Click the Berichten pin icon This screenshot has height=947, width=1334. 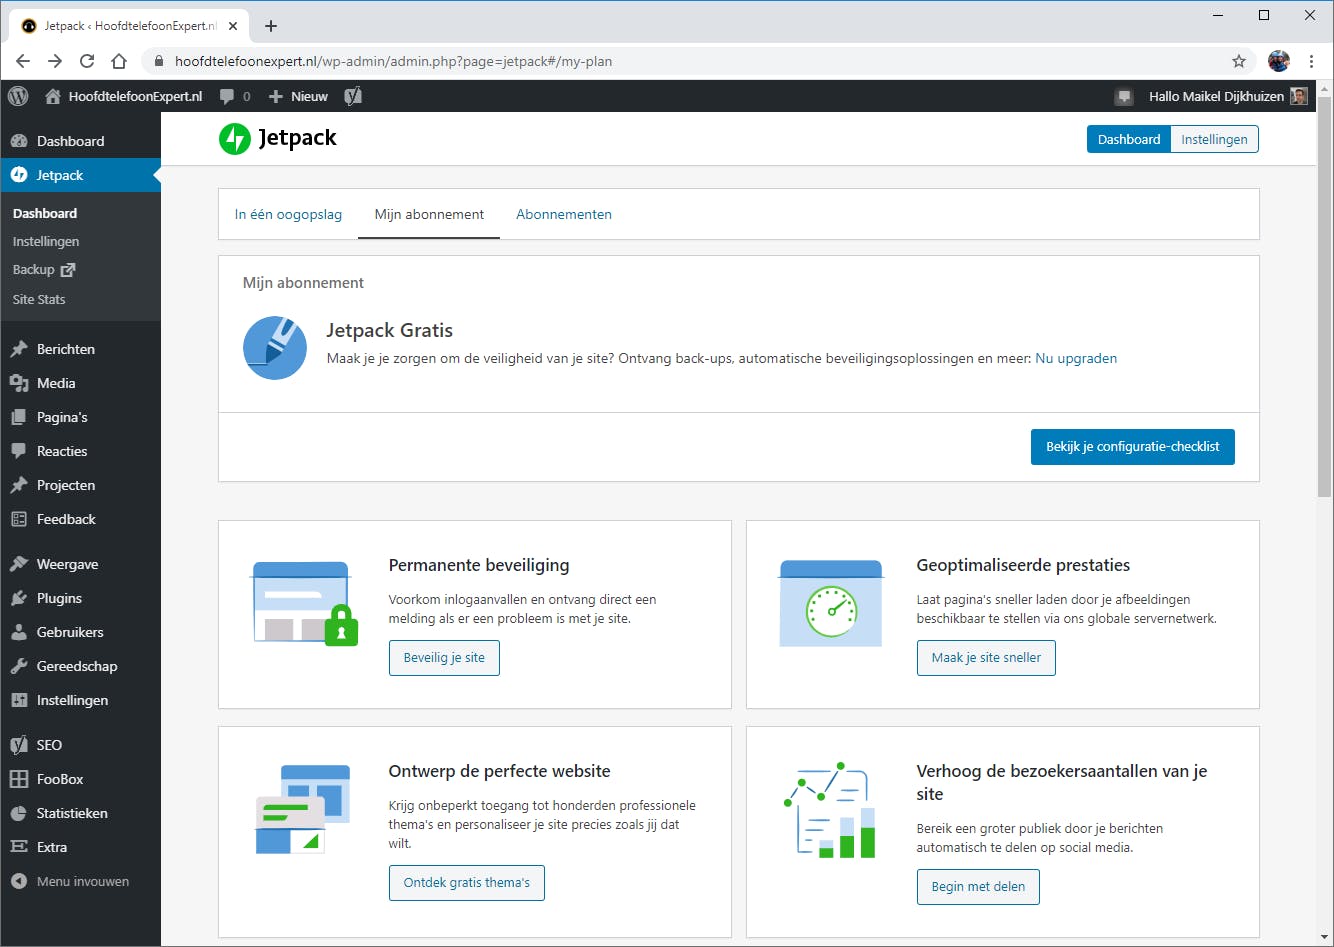(x=19, y=349)
